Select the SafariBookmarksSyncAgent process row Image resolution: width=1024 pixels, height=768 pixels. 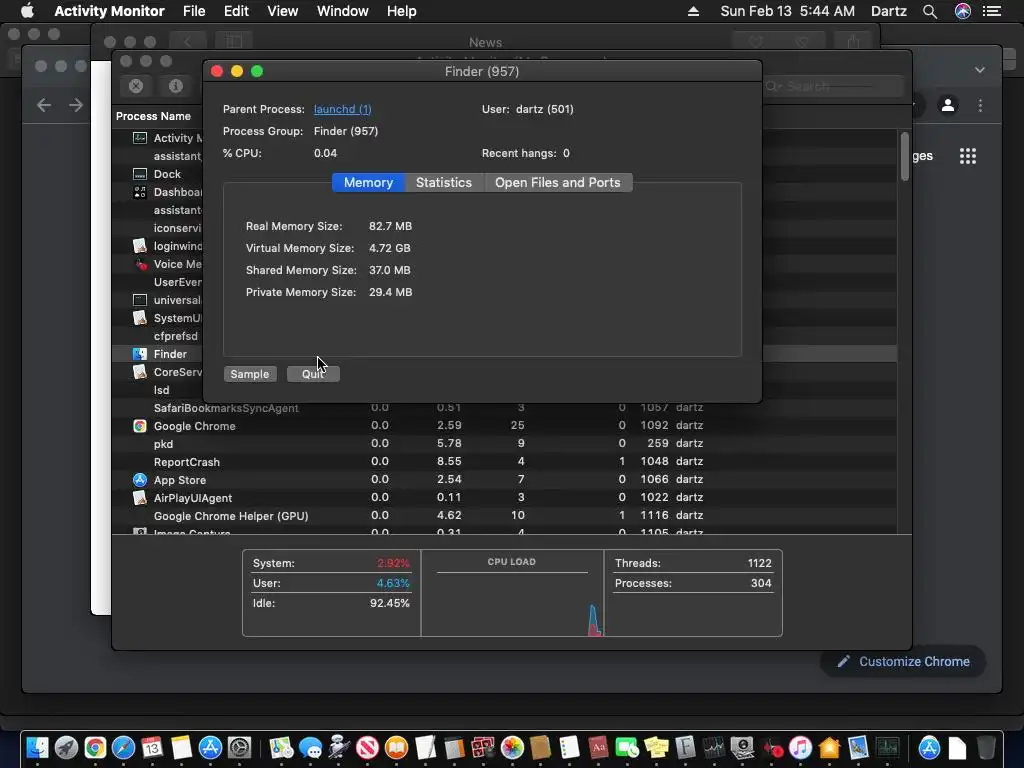pos(504,408)
